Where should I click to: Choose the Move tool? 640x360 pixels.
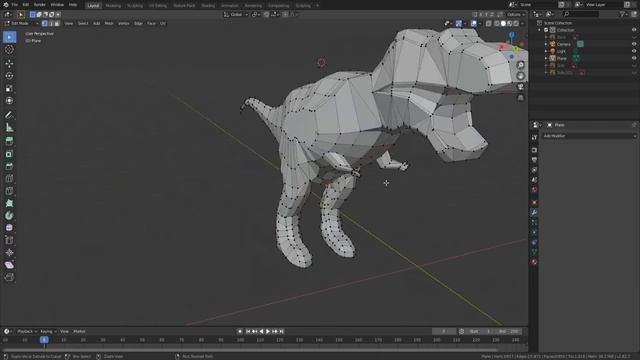tap(9, 63)
